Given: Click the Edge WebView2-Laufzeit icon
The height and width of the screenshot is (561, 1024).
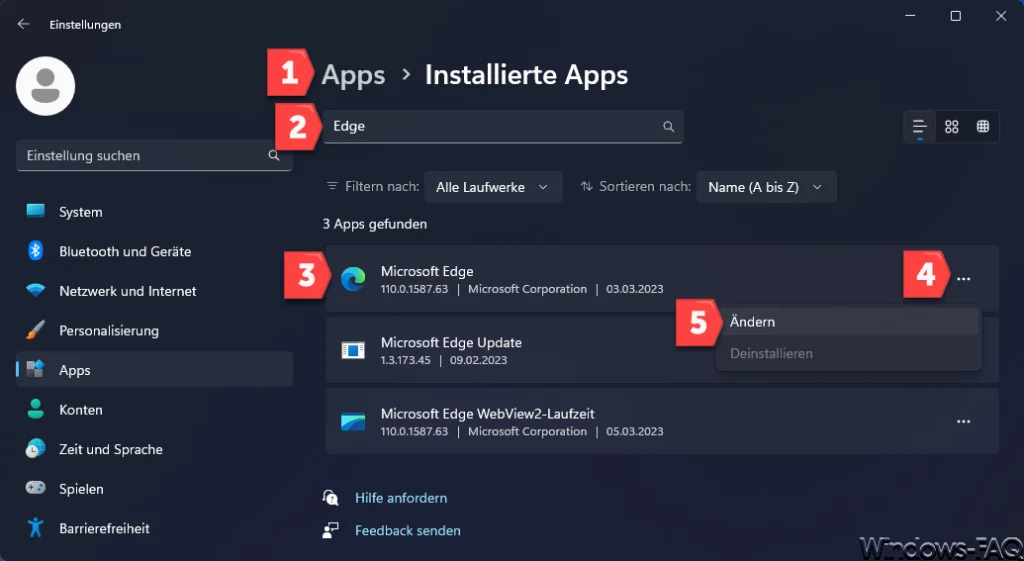Looking at the screenshot, I should tap(353, 422).
